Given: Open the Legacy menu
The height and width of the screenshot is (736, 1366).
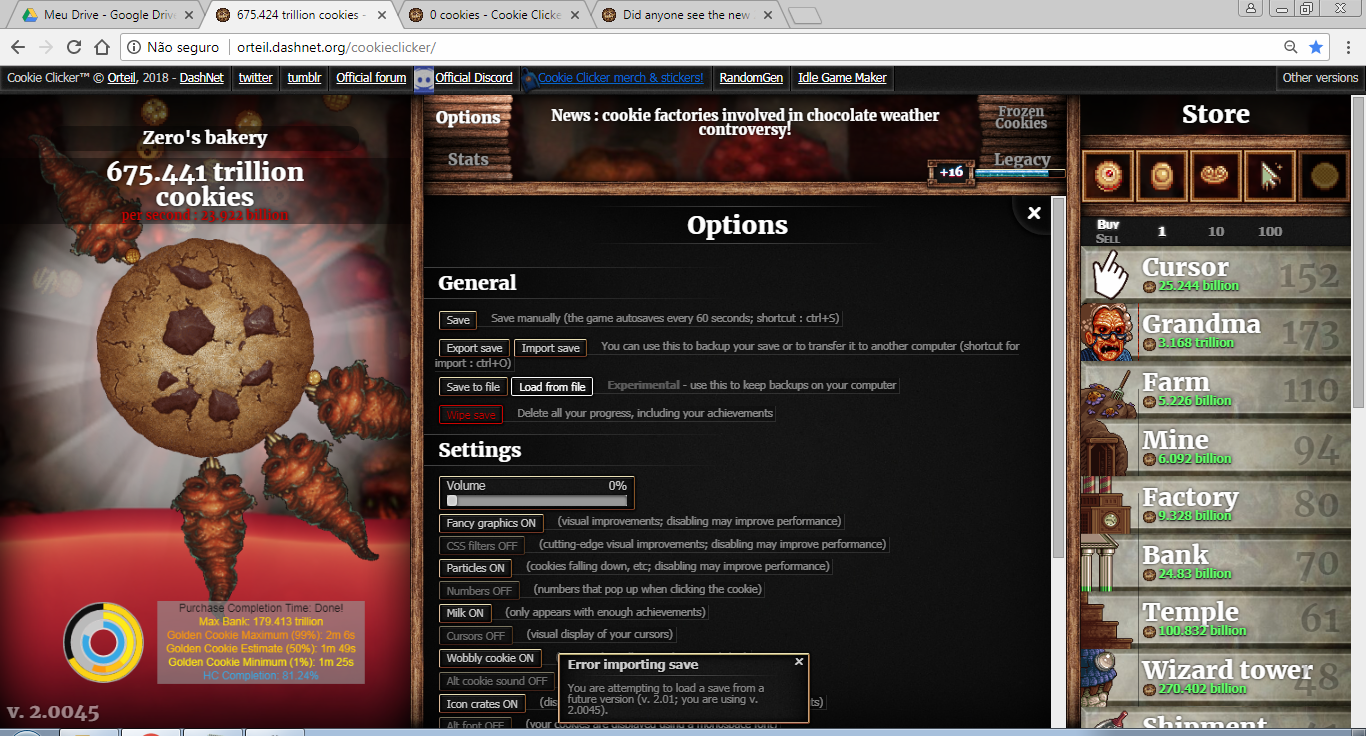Looking at the screenshot, I should click(1022, 159).
